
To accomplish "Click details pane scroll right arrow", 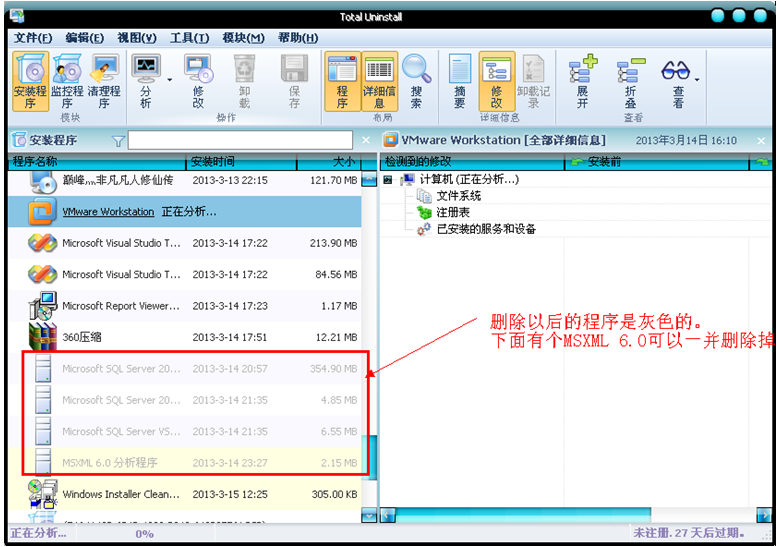I will 764,515.
